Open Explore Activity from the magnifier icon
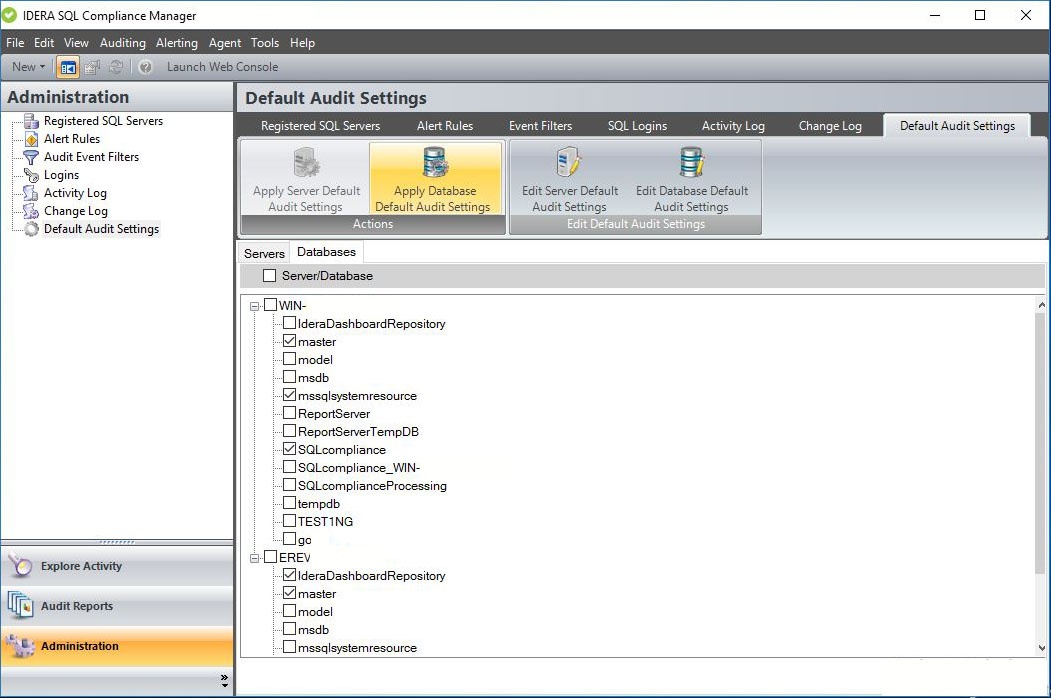 [x=20, y=566]
